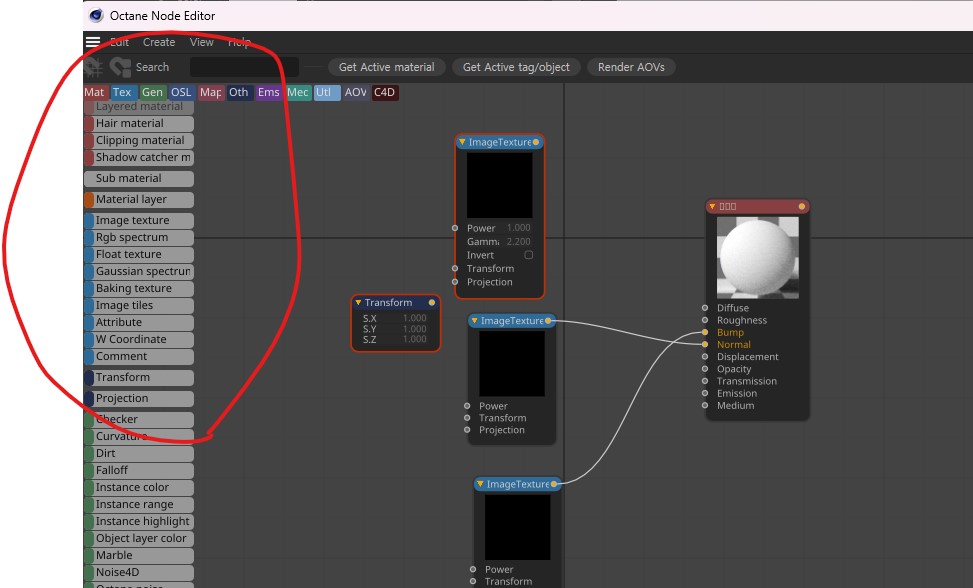Click inside the Search input field
This screenshot has width=973, height=588.
(244, 67)
